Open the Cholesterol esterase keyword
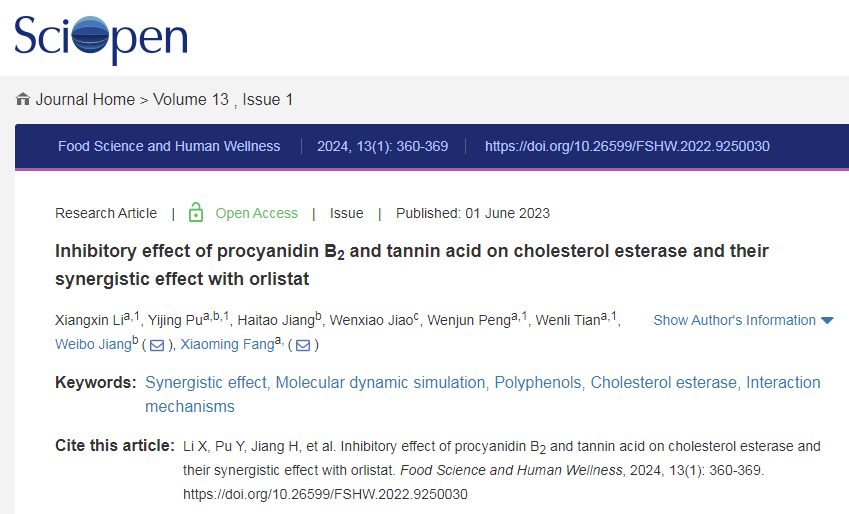 click(664, 382)
